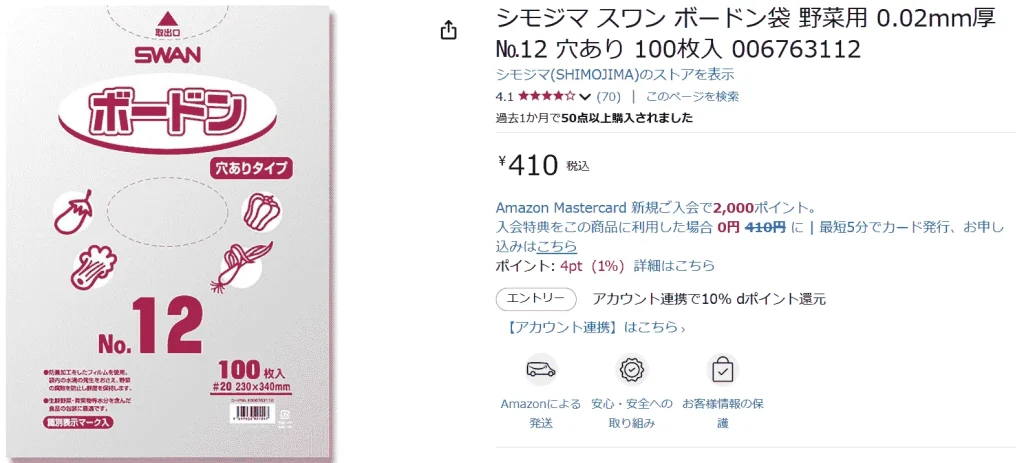Click the share icon beside product image
1024x463 pixels.
point(449,30)
